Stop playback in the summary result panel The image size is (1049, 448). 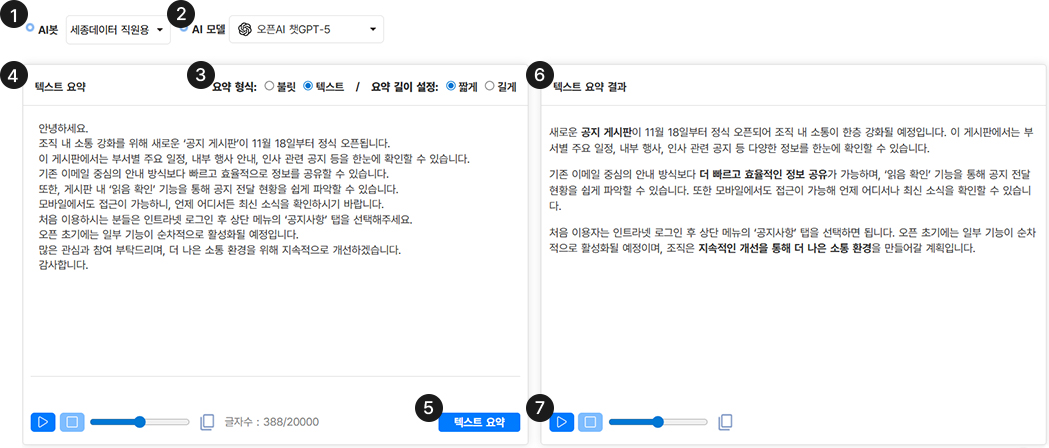pos(590,422)
